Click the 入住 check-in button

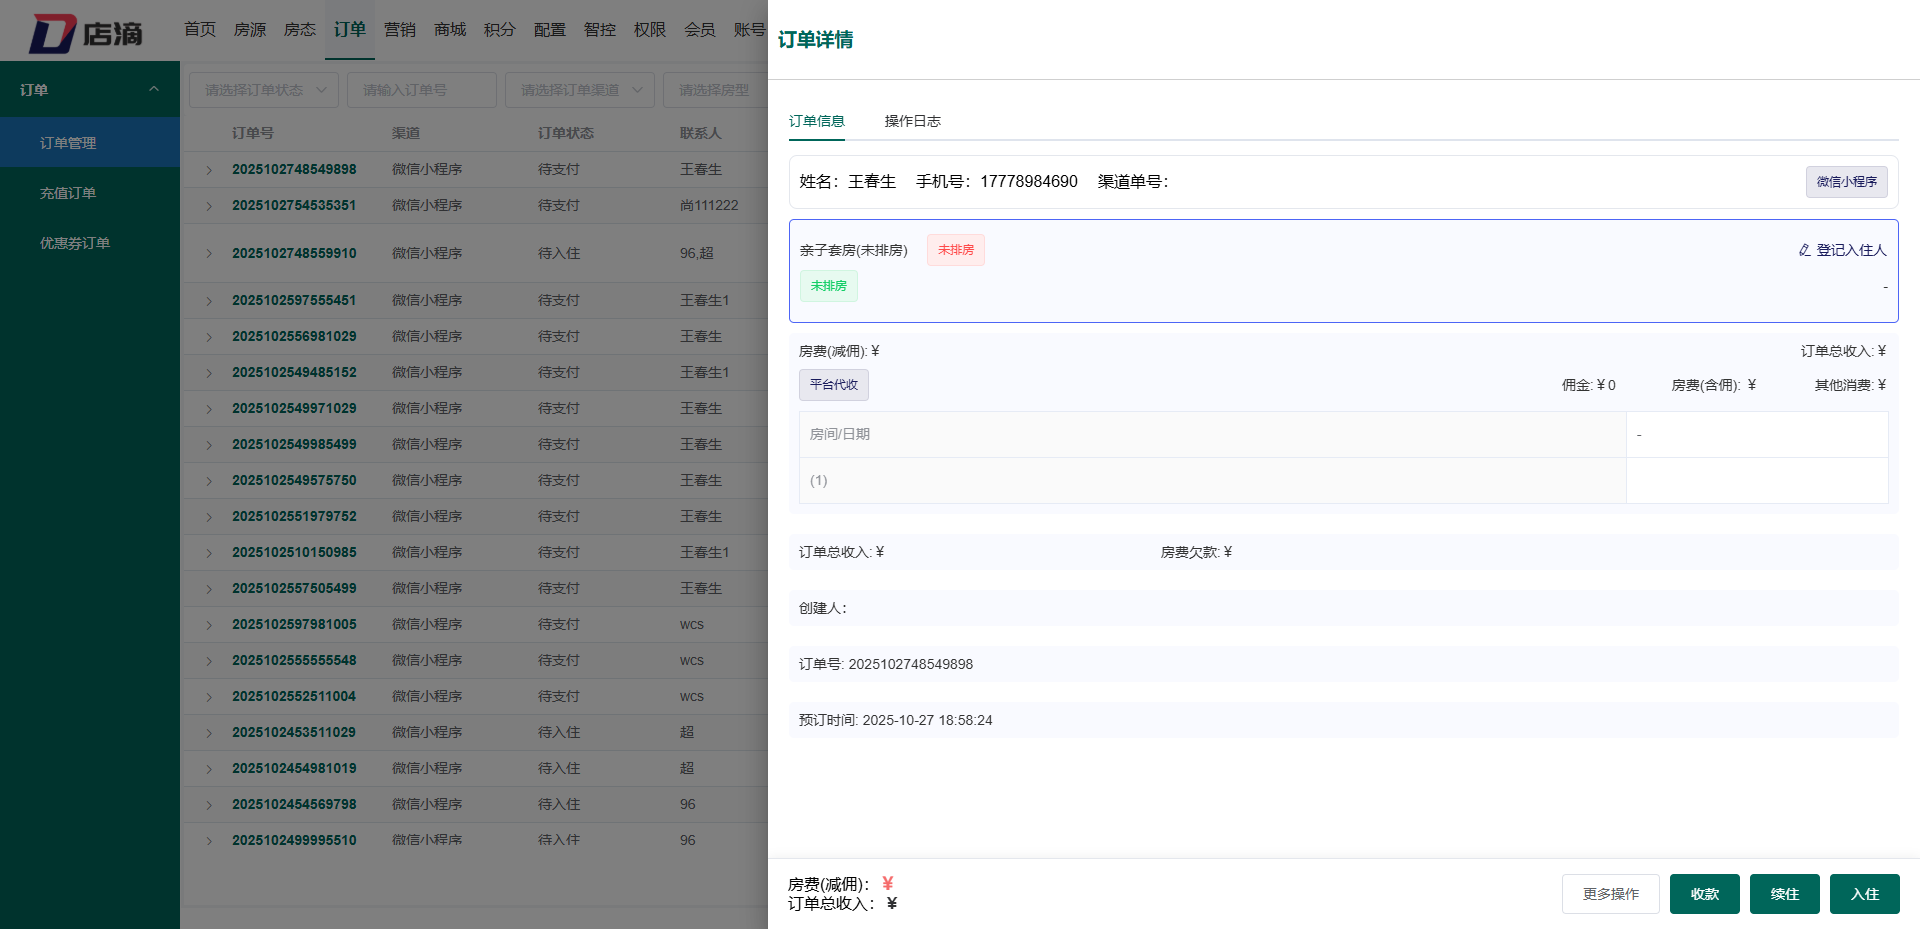point(1864,893)
